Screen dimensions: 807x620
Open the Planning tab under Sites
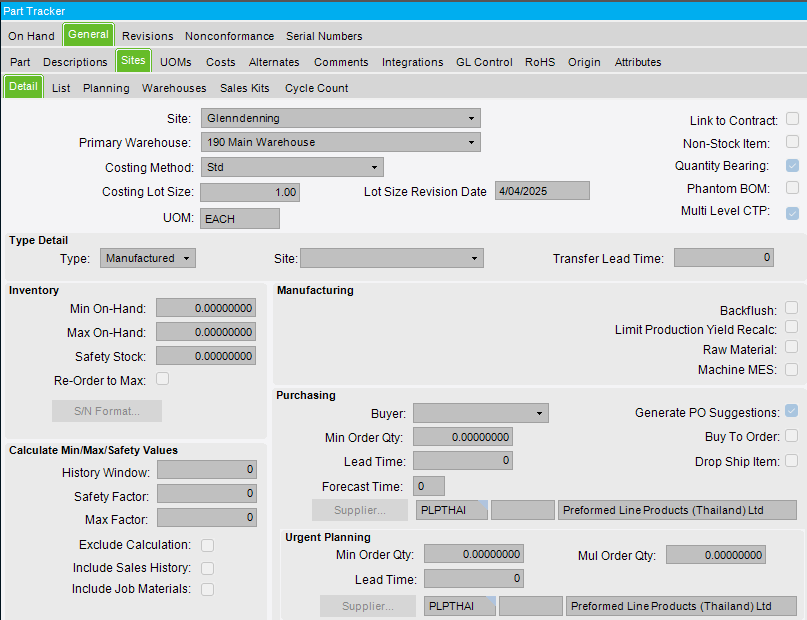coord(106,88)
